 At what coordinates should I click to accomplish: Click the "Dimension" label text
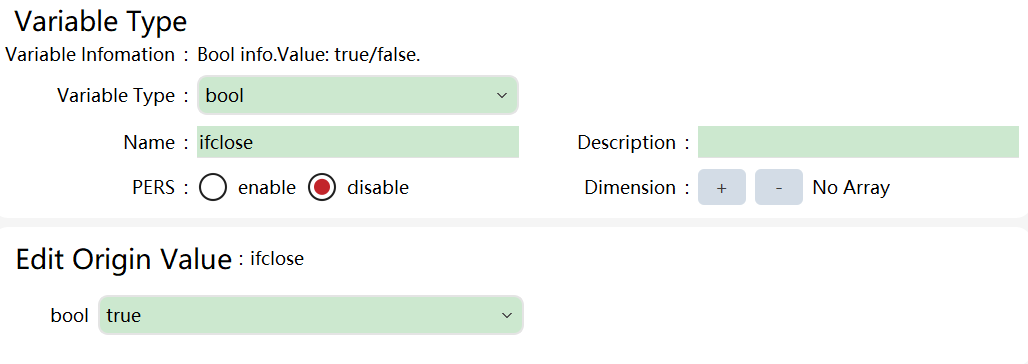(x=630, y=188)
